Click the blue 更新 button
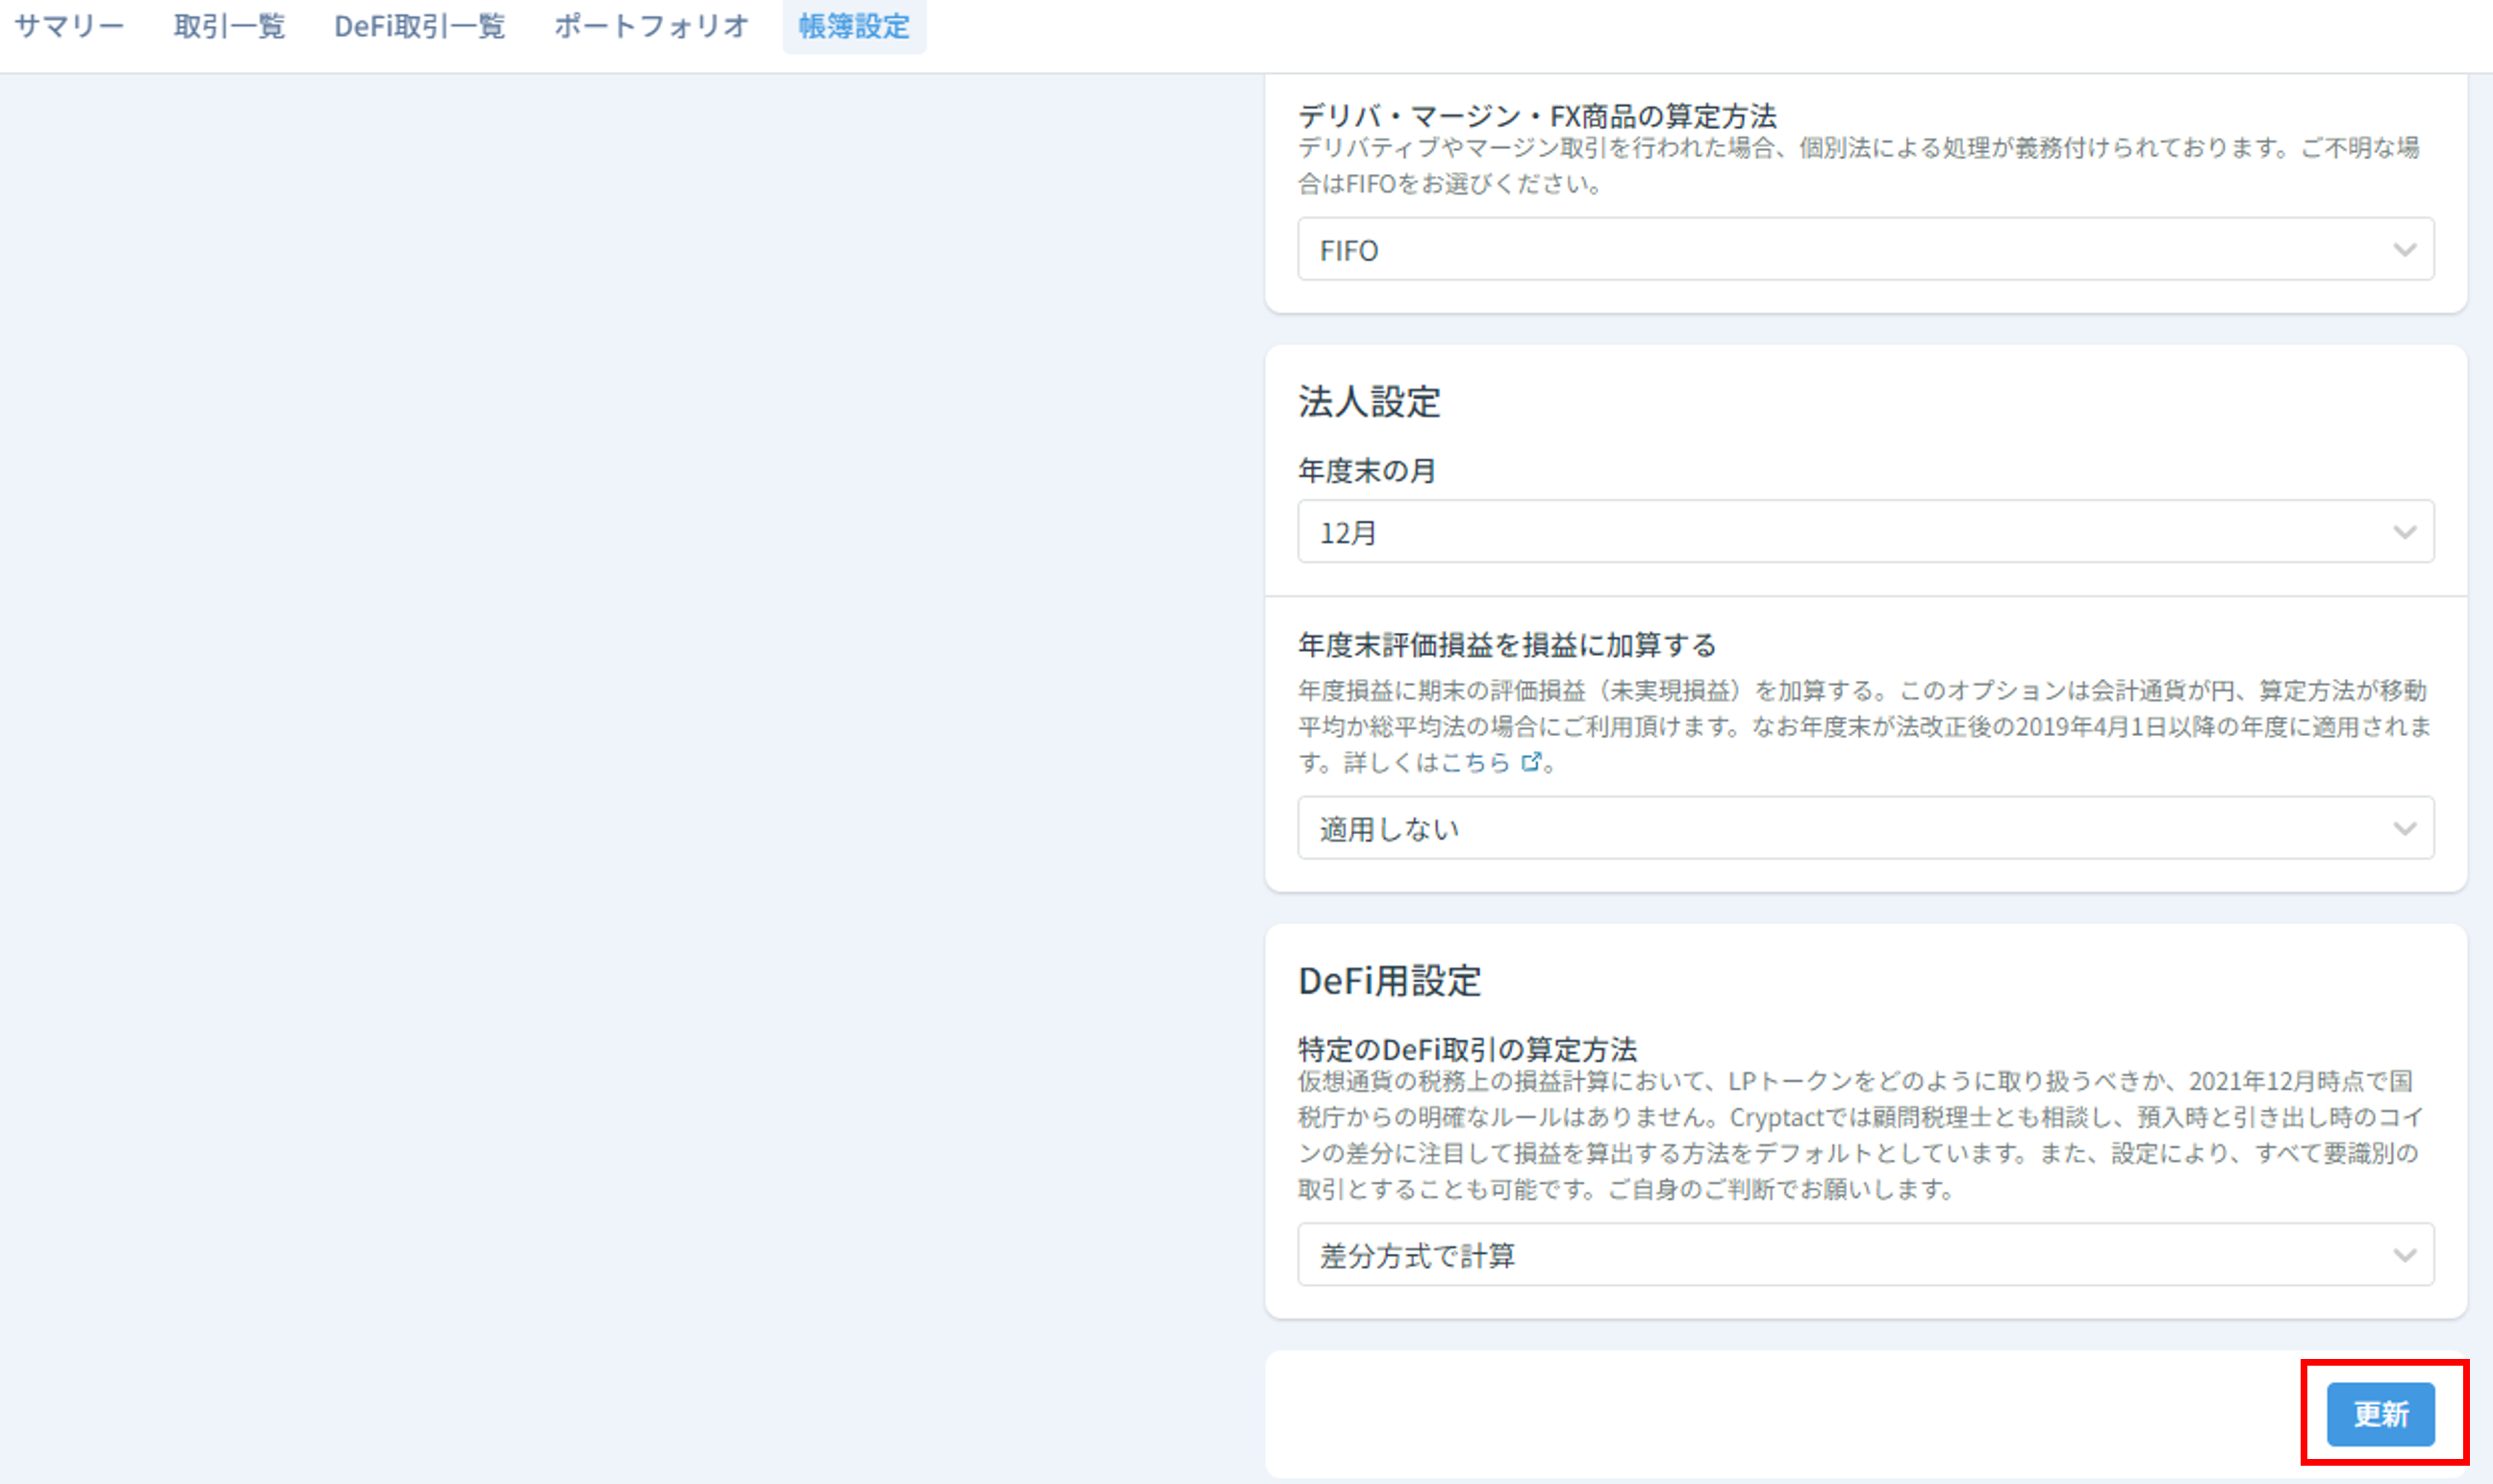The width and height of the screenshot is (2493, 1484). pos(2380,1414)
